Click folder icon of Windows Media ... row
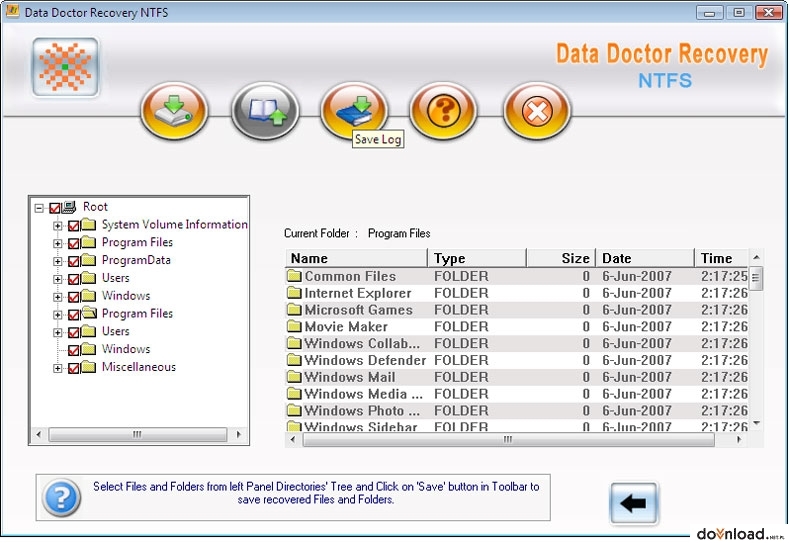The width and height of the screenshot is (790, 543). [x=294, y=393]
